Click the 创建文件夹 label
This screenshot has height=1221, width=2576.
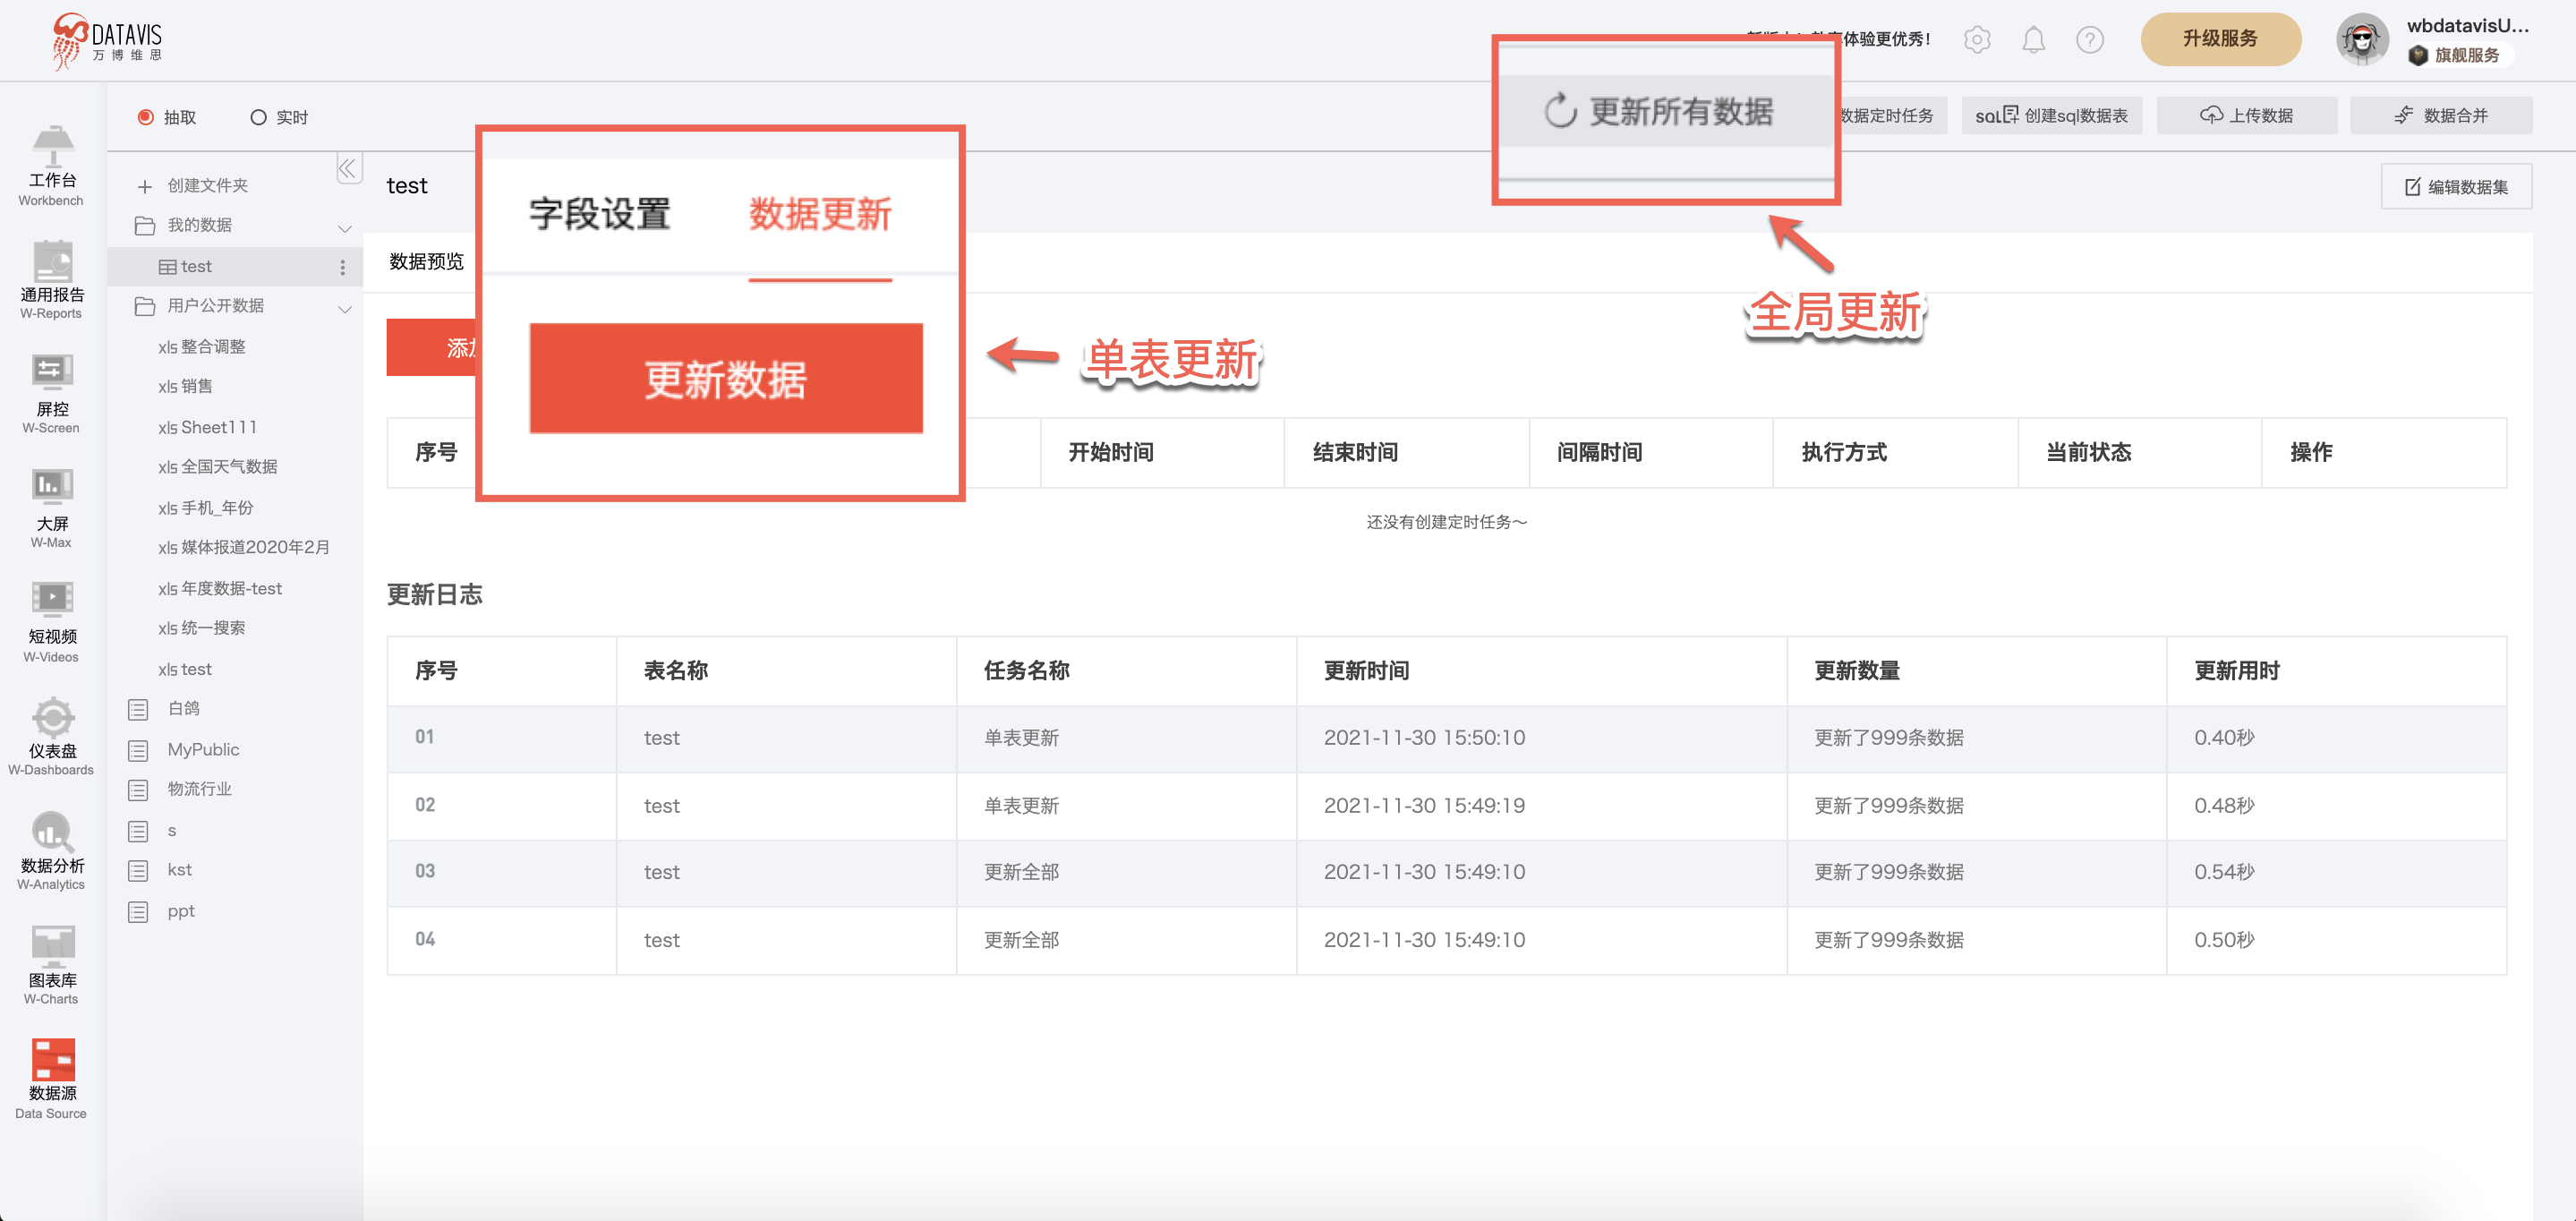[208, 186]
